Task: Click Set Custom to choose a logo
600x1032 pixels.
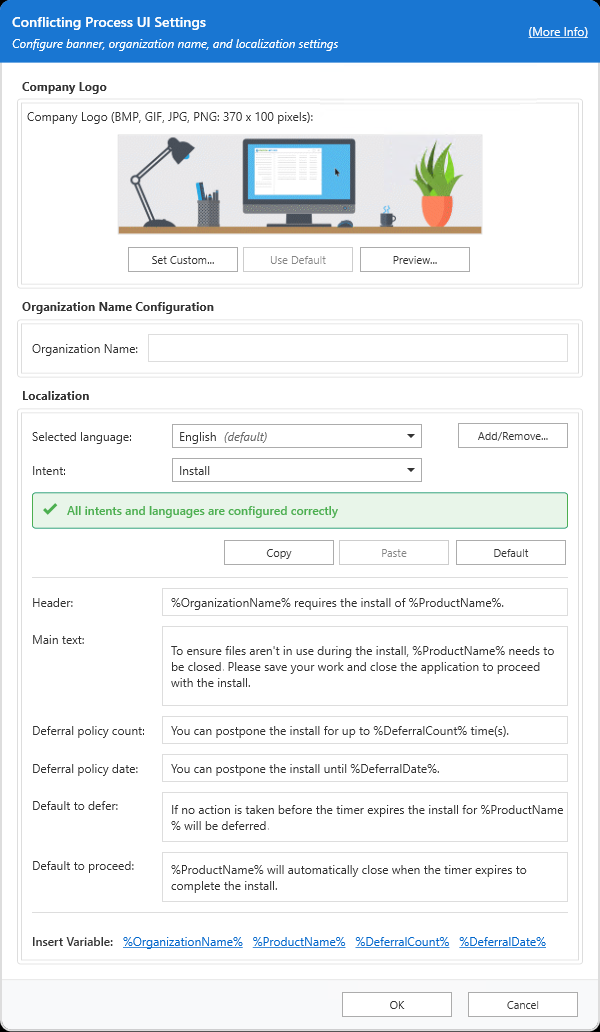Action: pyautogui.click(x=182, y=259)
